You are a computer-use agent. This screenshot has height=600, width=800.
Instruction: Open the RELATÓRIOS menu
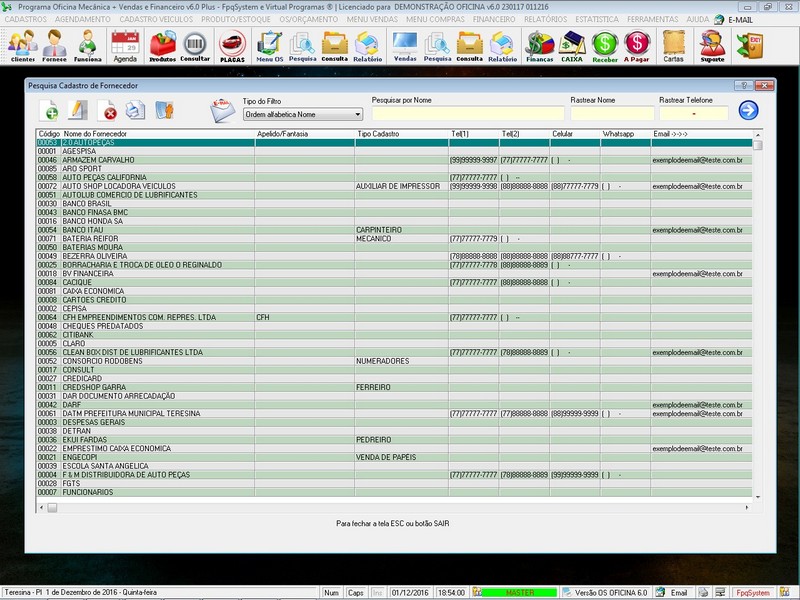pyautogui.click(x=545, y=19)
